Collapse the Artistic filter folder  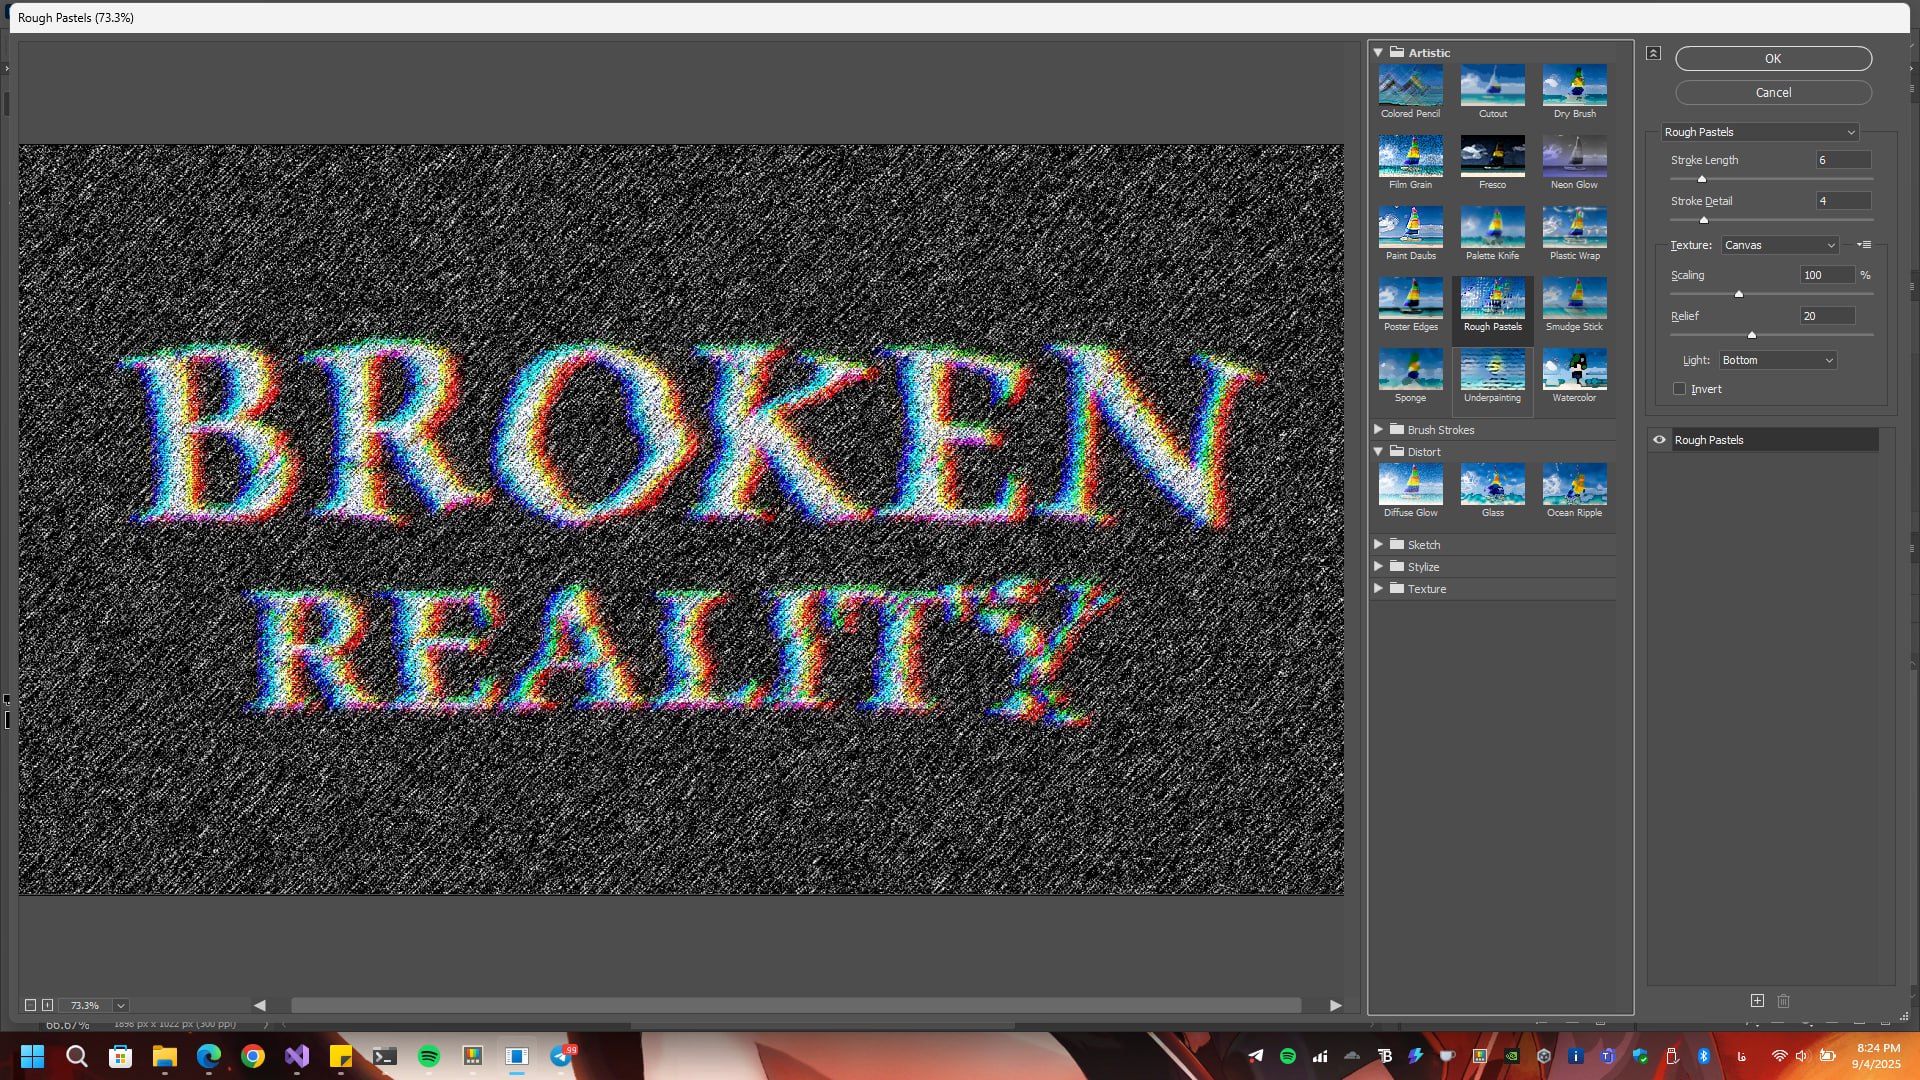coord(1378,52)
